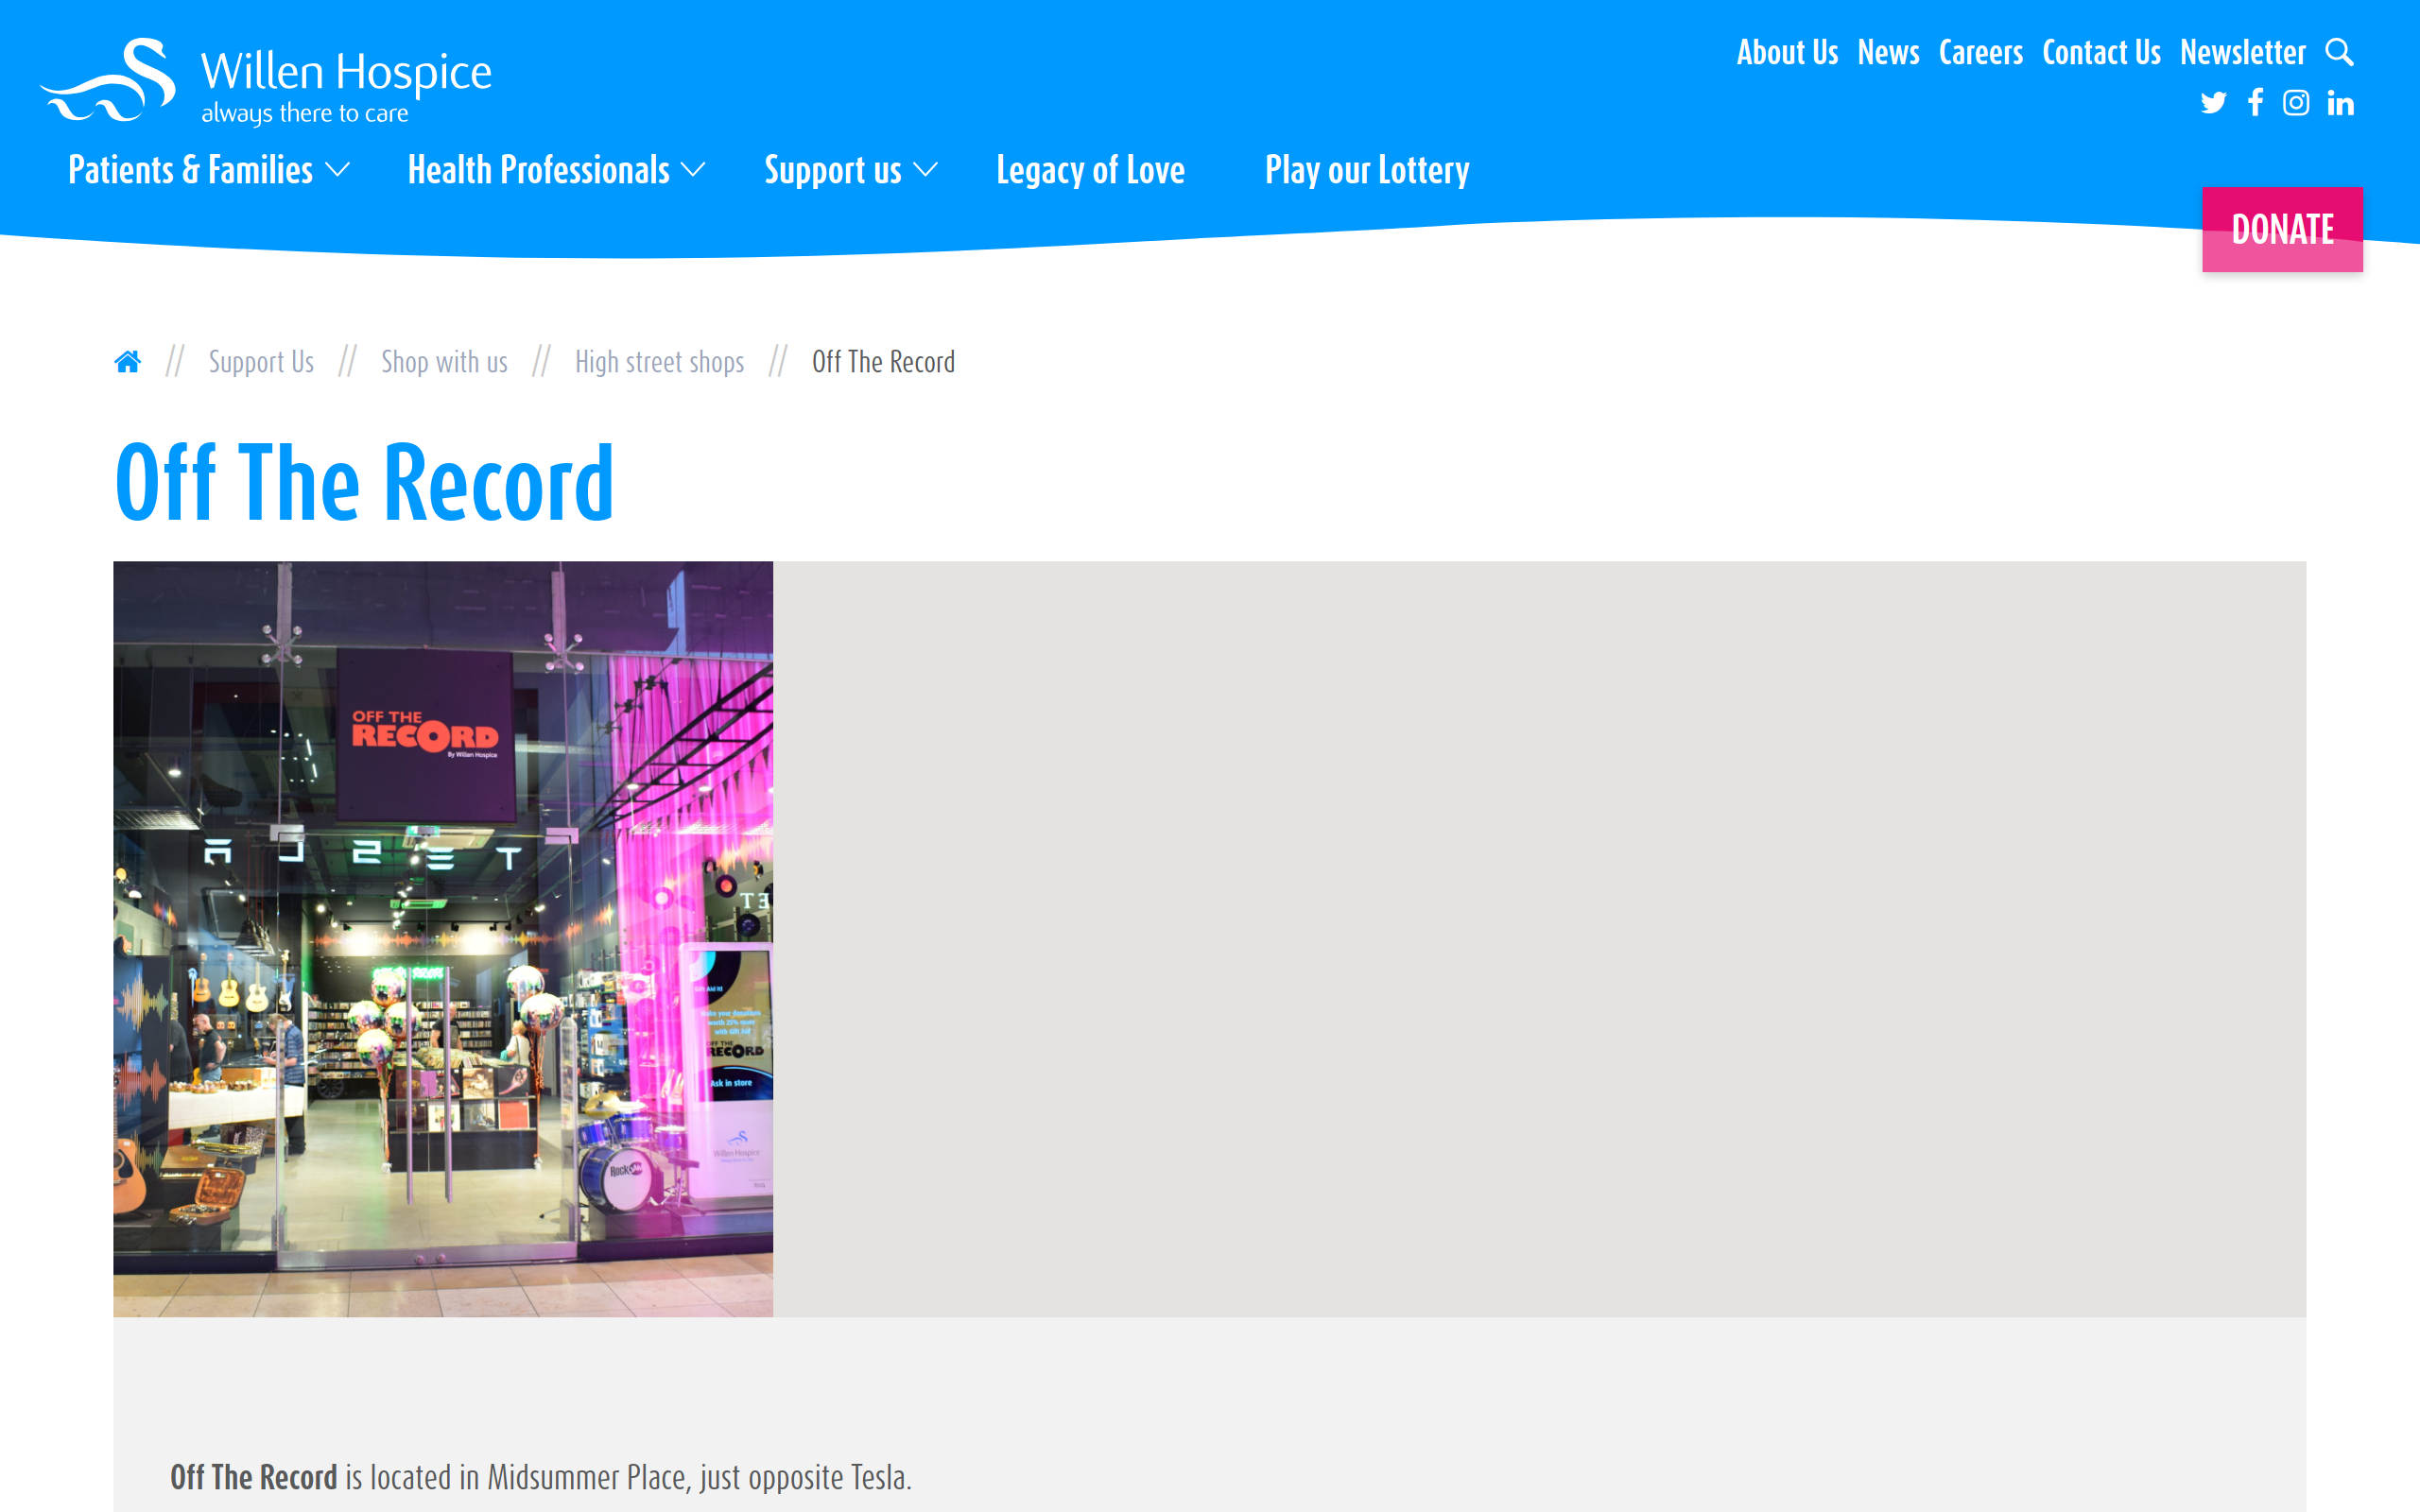Open the About Us link

tap(1789, 52)
